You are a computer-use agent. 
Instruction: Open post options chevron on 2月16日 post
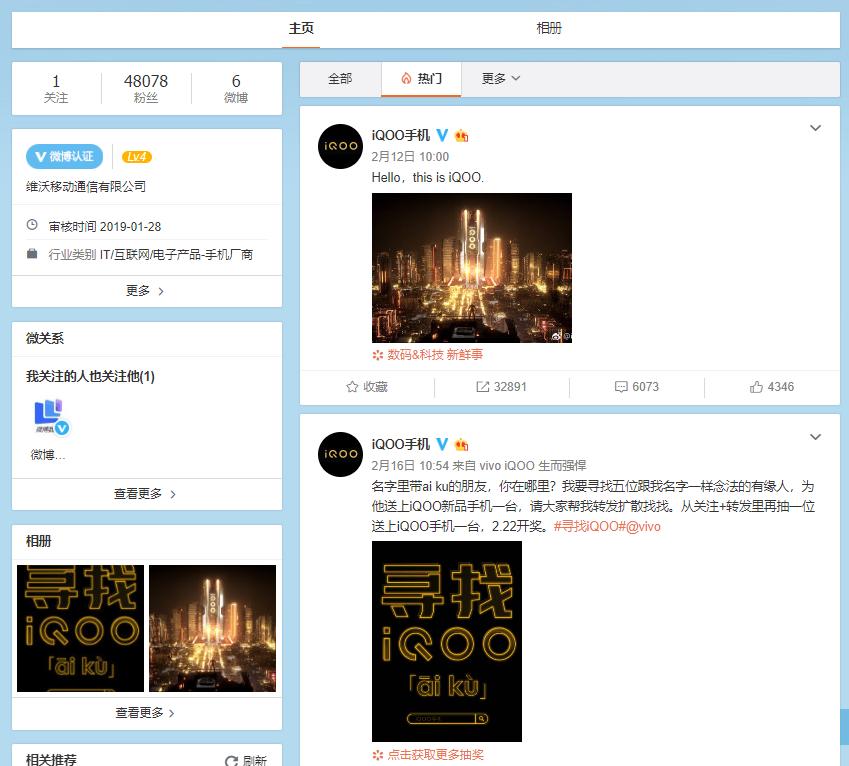(x=815, y=437)
